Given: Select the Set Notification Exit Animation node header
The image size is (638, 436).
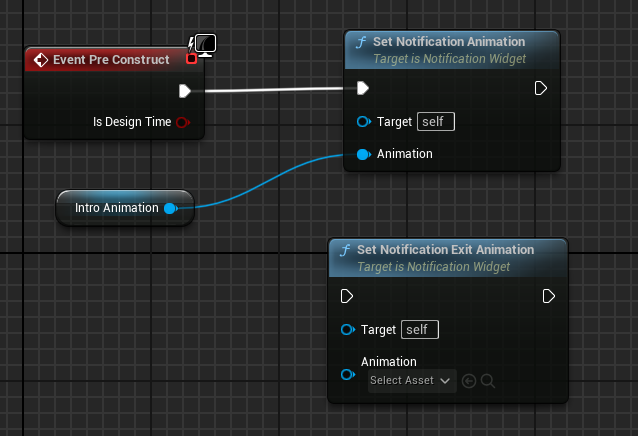Looking at the screenshot, I should pyautogui.click(x=448, y=258).
